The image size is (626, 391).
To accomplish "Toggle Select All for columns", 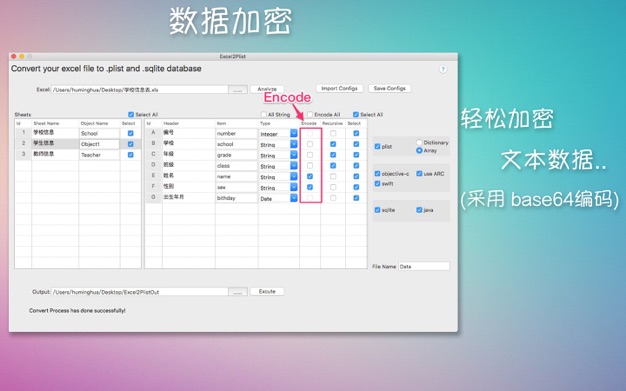I will [356, 115].
